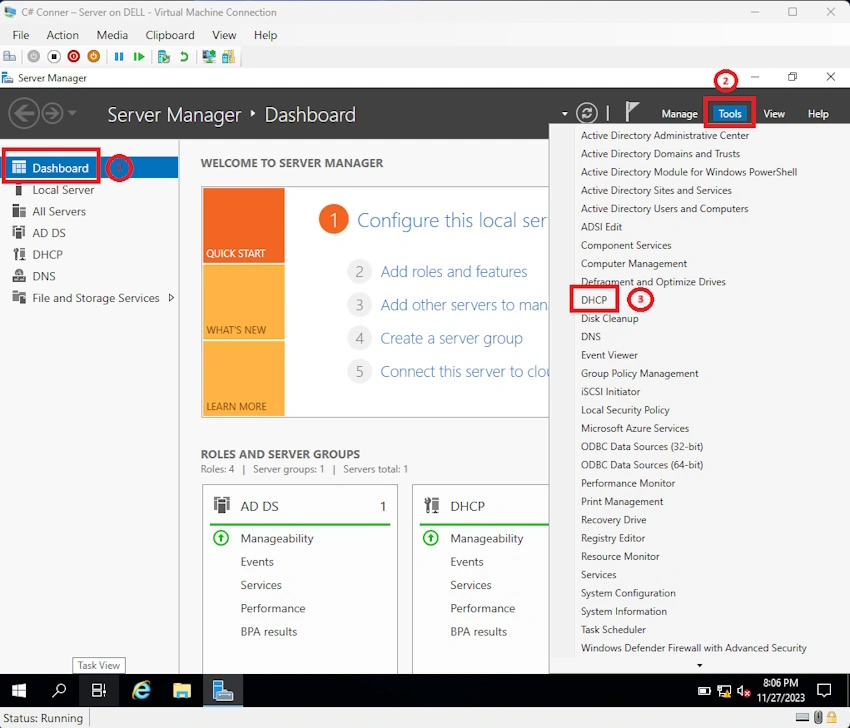850x728 pixels.
Task: Click the Tools menu bottom scroll arrow
Action: tap(699, 665)
